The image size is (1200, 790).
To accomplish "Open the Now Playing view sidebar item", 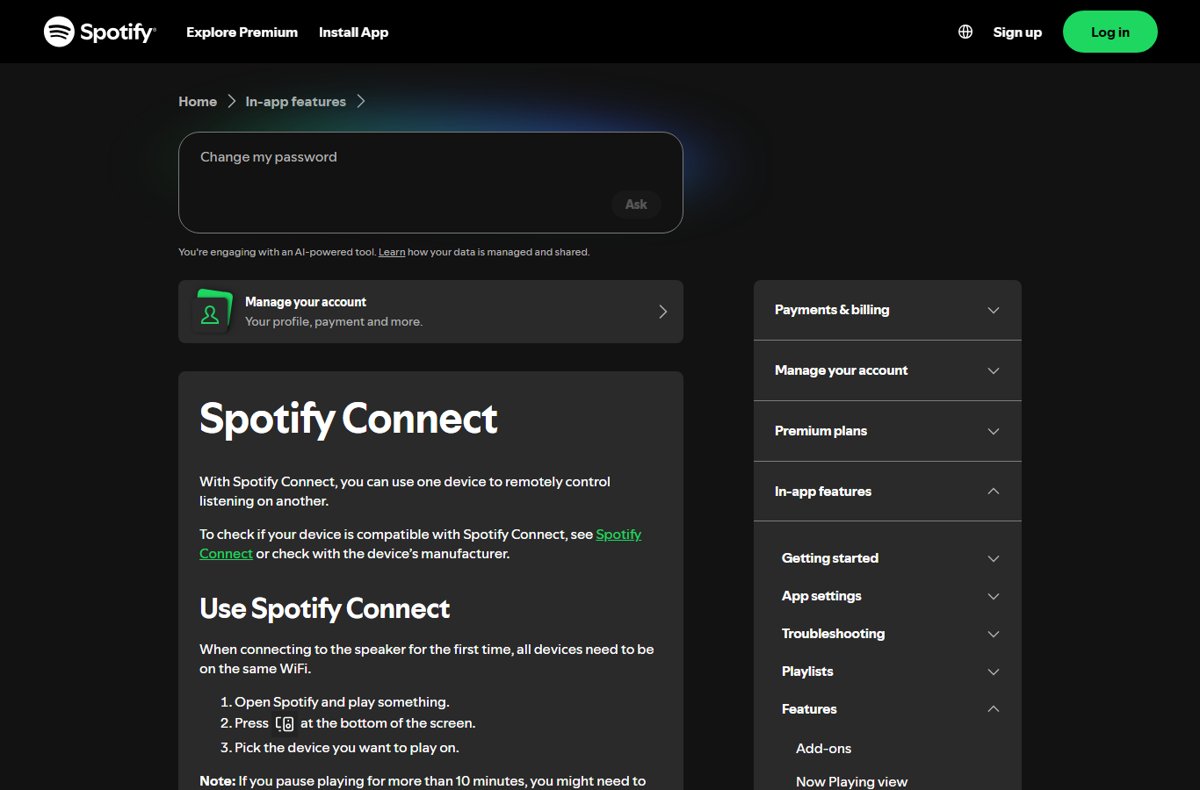I will 851,782.
